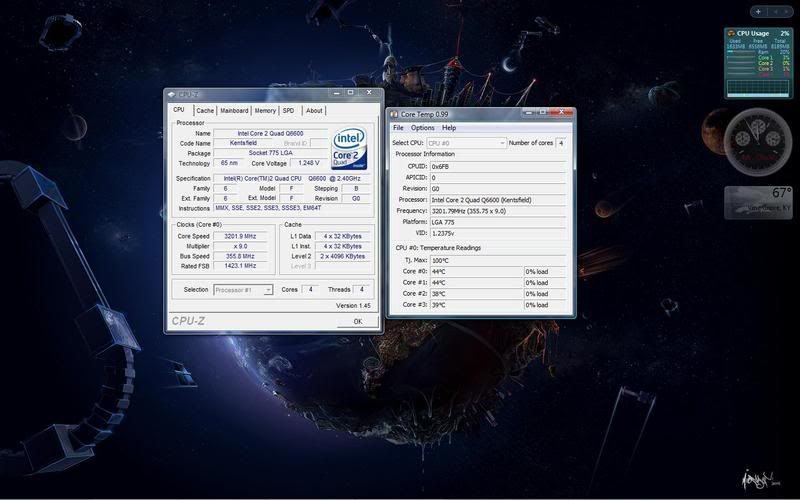
Task: Click the Name field Intel Core 2 Quad Q6600
Action: 270,133
